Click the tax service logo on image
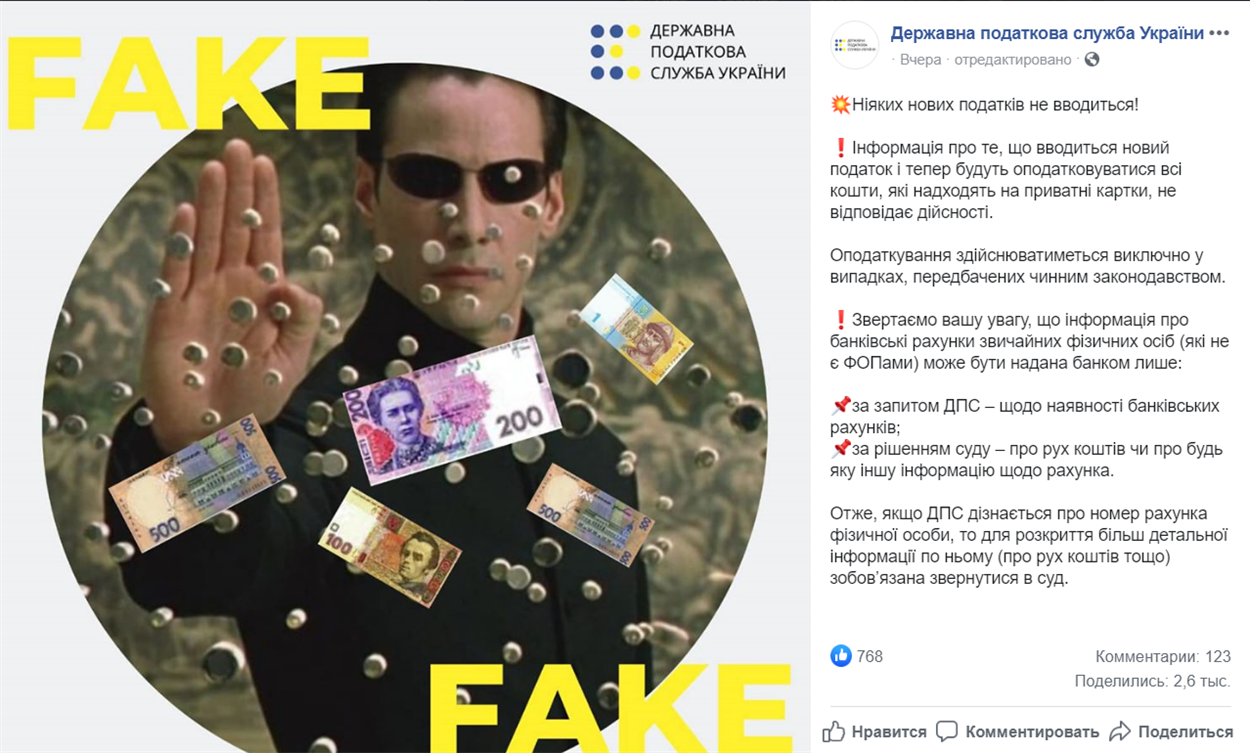Image resolution: width=1250 pixels, height=753 pixels. (x=688, y=52)
